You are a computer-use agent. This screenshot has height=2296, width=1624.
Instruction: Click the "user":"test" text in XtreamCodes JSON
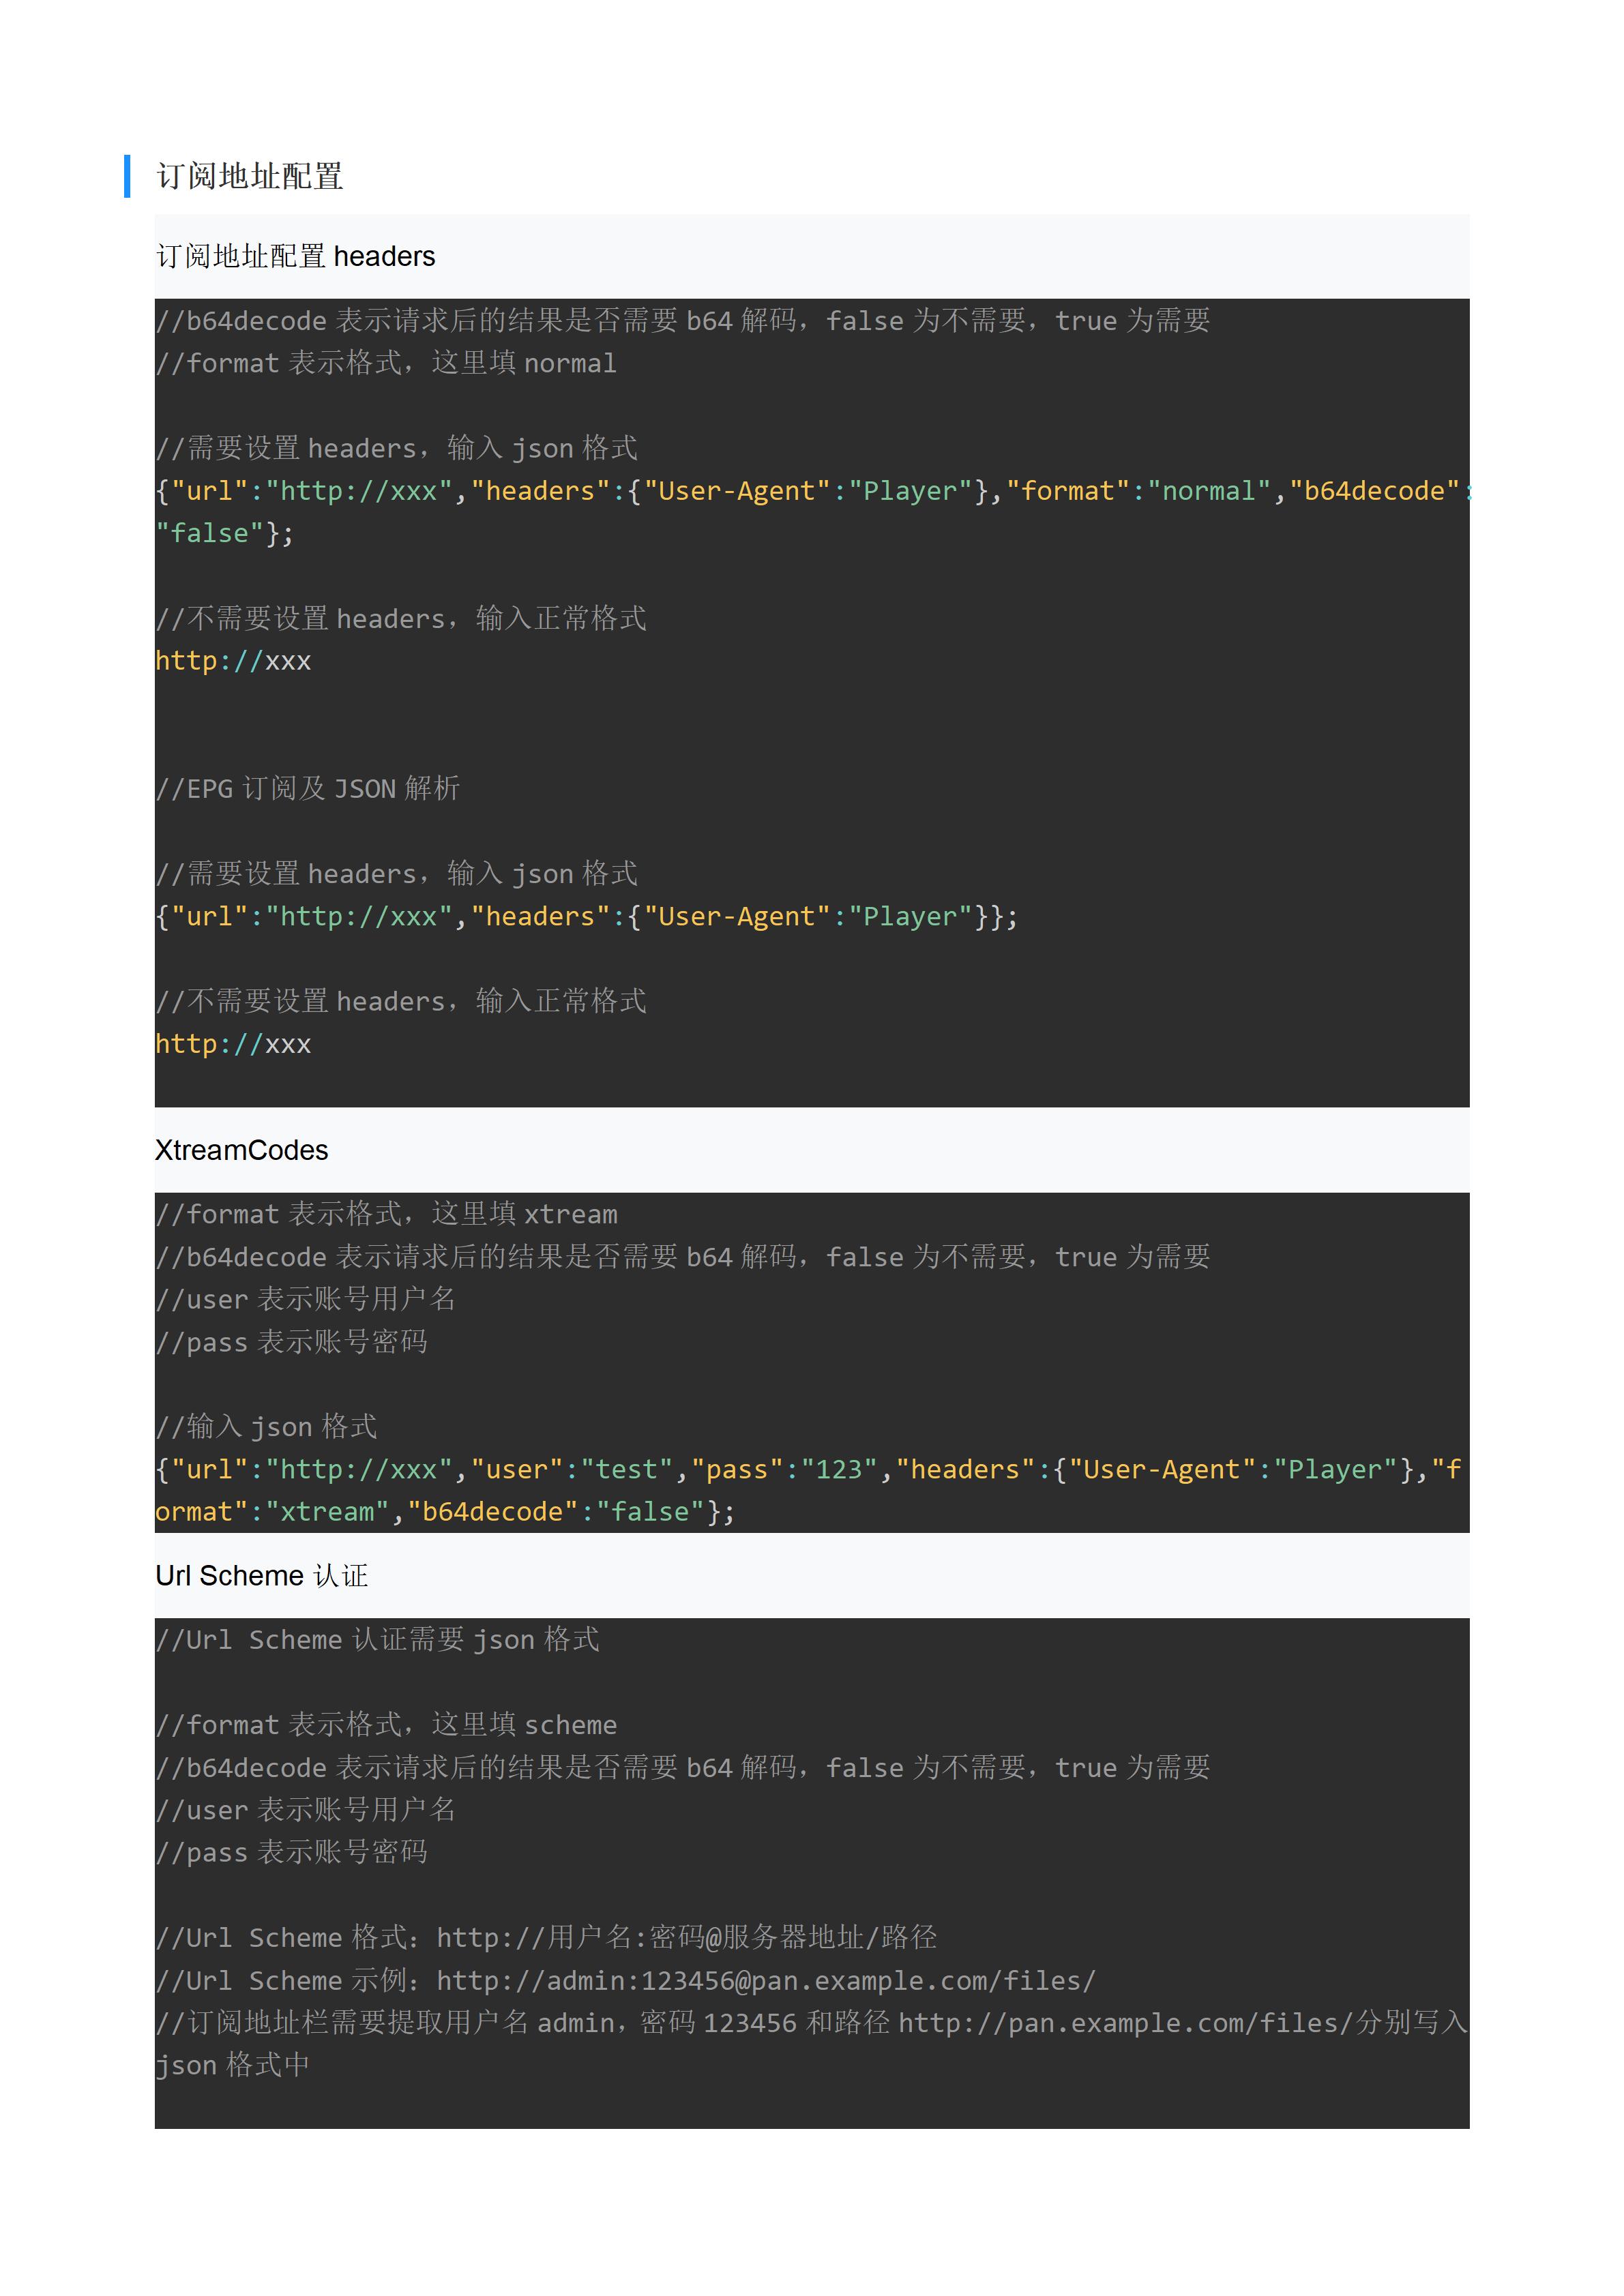[572, 1469]
